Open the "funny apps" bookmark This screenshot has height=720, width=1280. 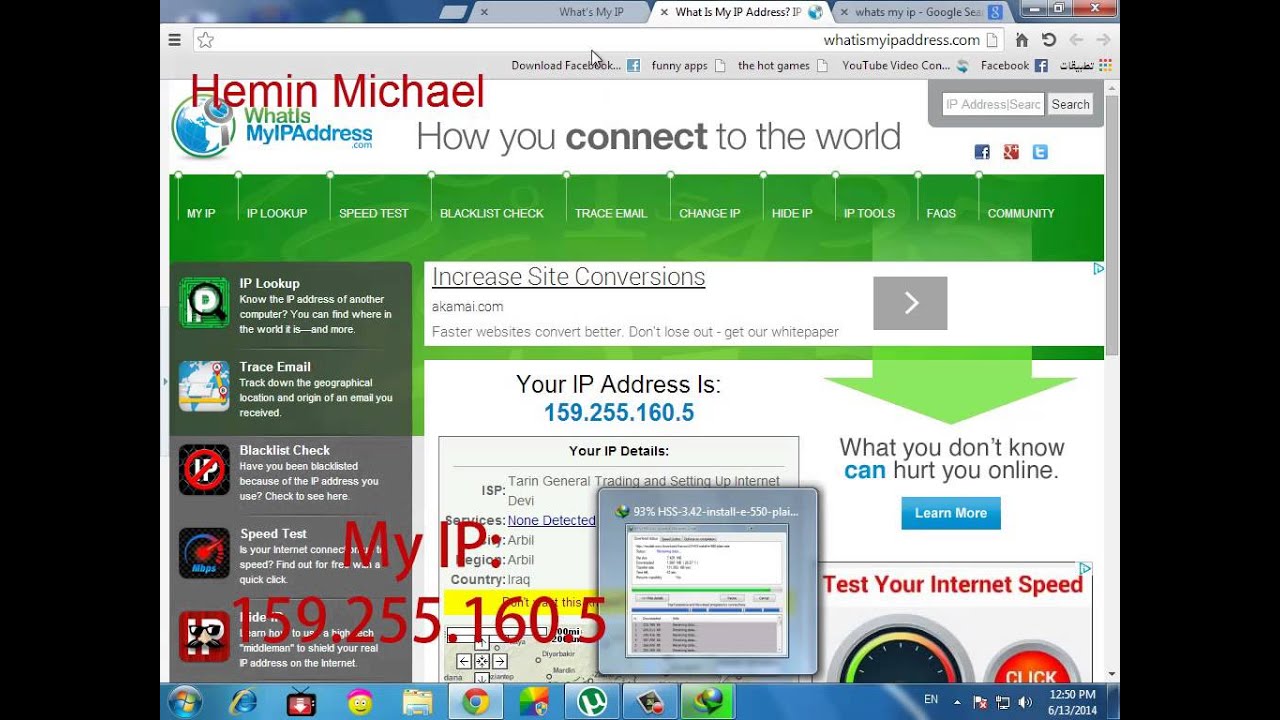pos(688,66)
